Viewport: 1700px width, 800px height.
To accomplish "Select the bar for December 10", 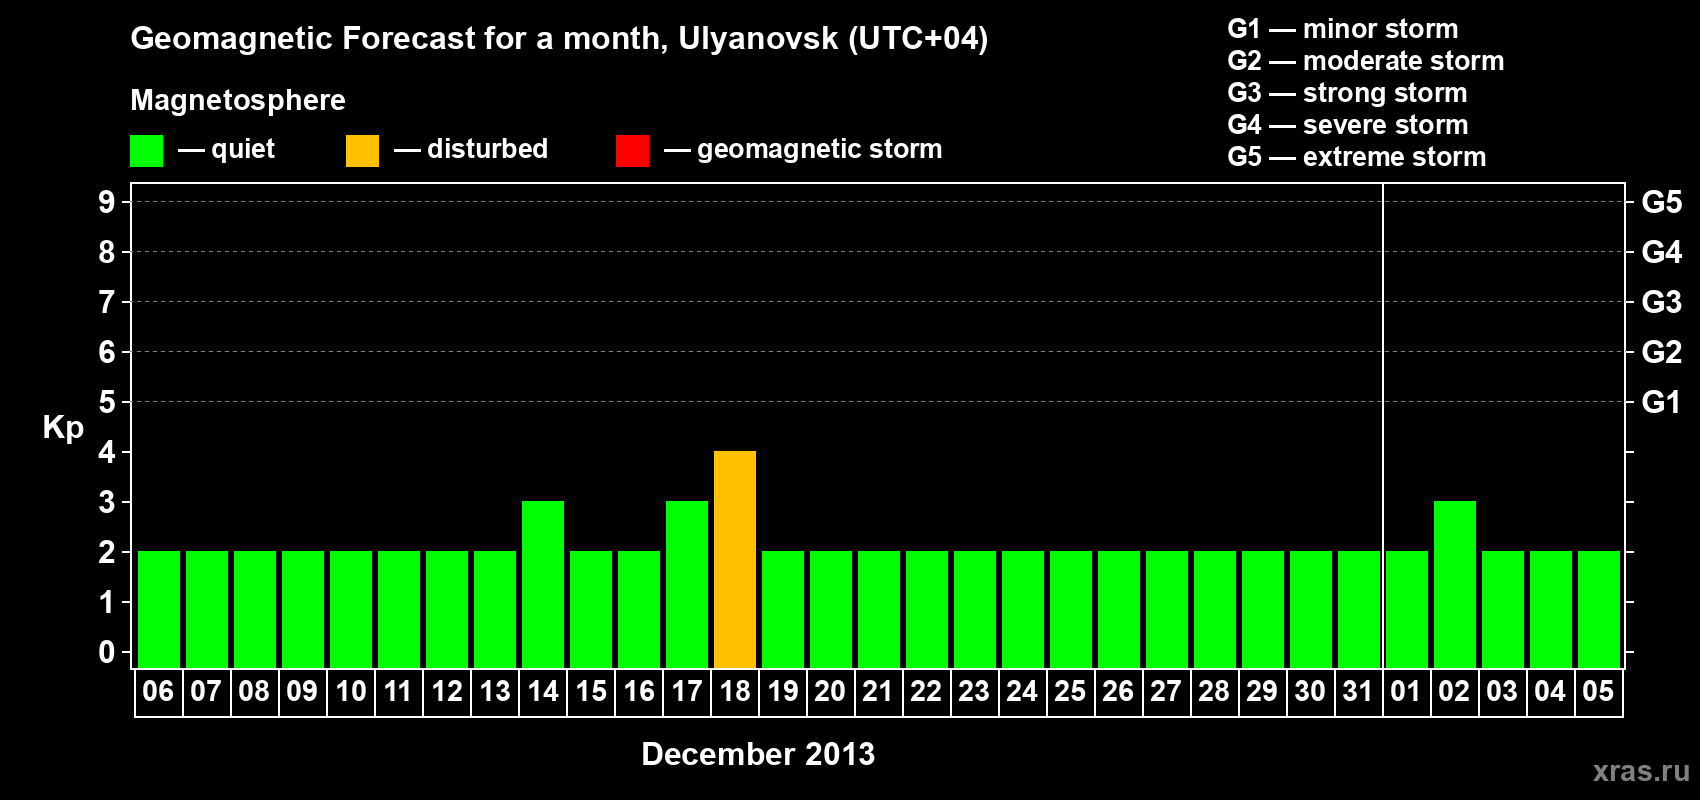I will pyautogui.click(x=351, y=610).
